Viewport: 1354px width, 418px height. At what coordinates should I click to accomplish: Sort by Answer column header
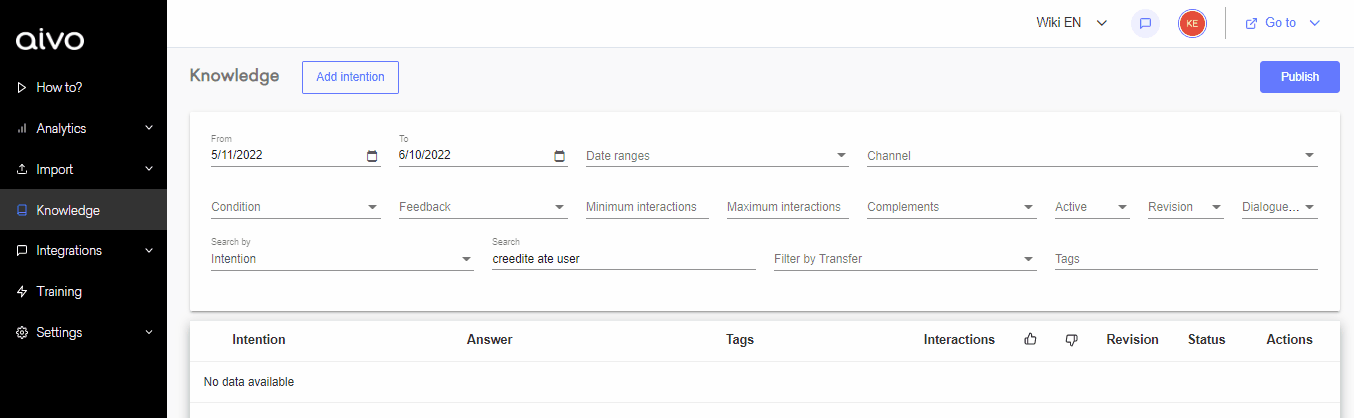coord(490,340)
